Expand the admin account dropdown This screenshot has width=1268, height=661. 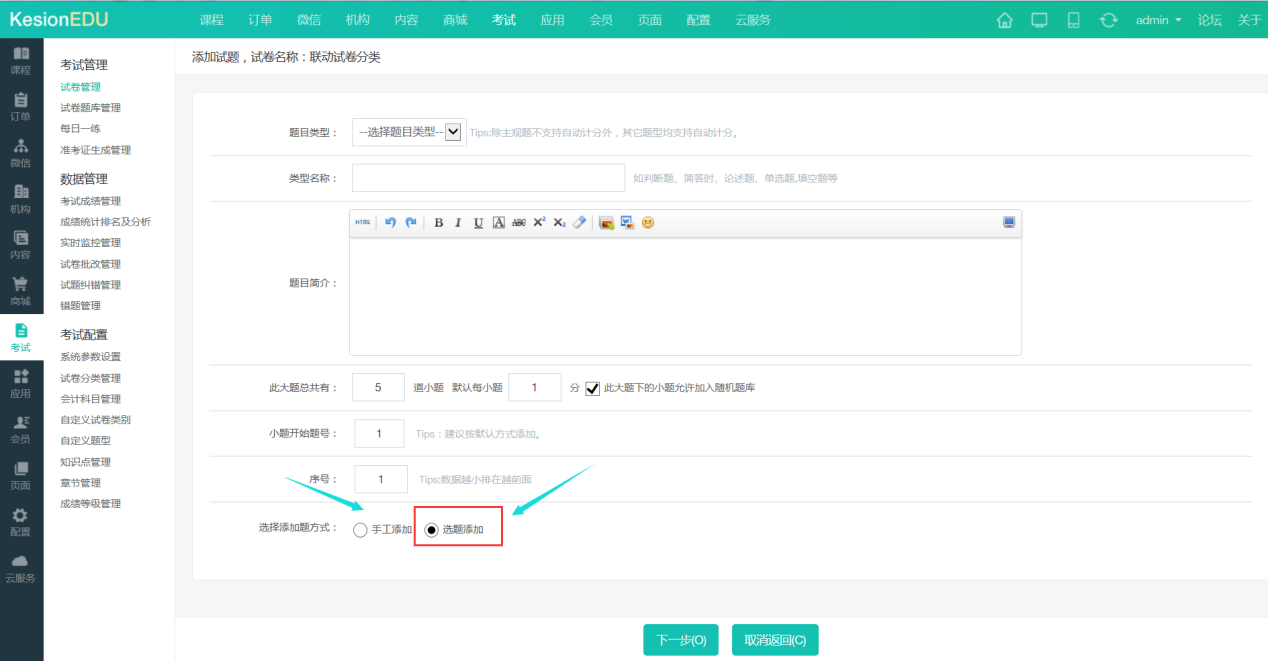click(x=1158, y=20)
